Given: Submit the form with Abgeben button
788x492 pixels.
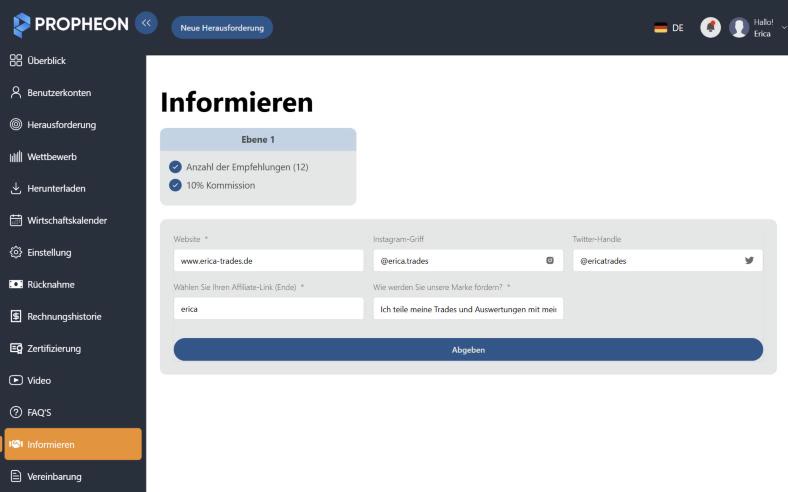Looking at the screenshot, I should [x=468, y=349].
